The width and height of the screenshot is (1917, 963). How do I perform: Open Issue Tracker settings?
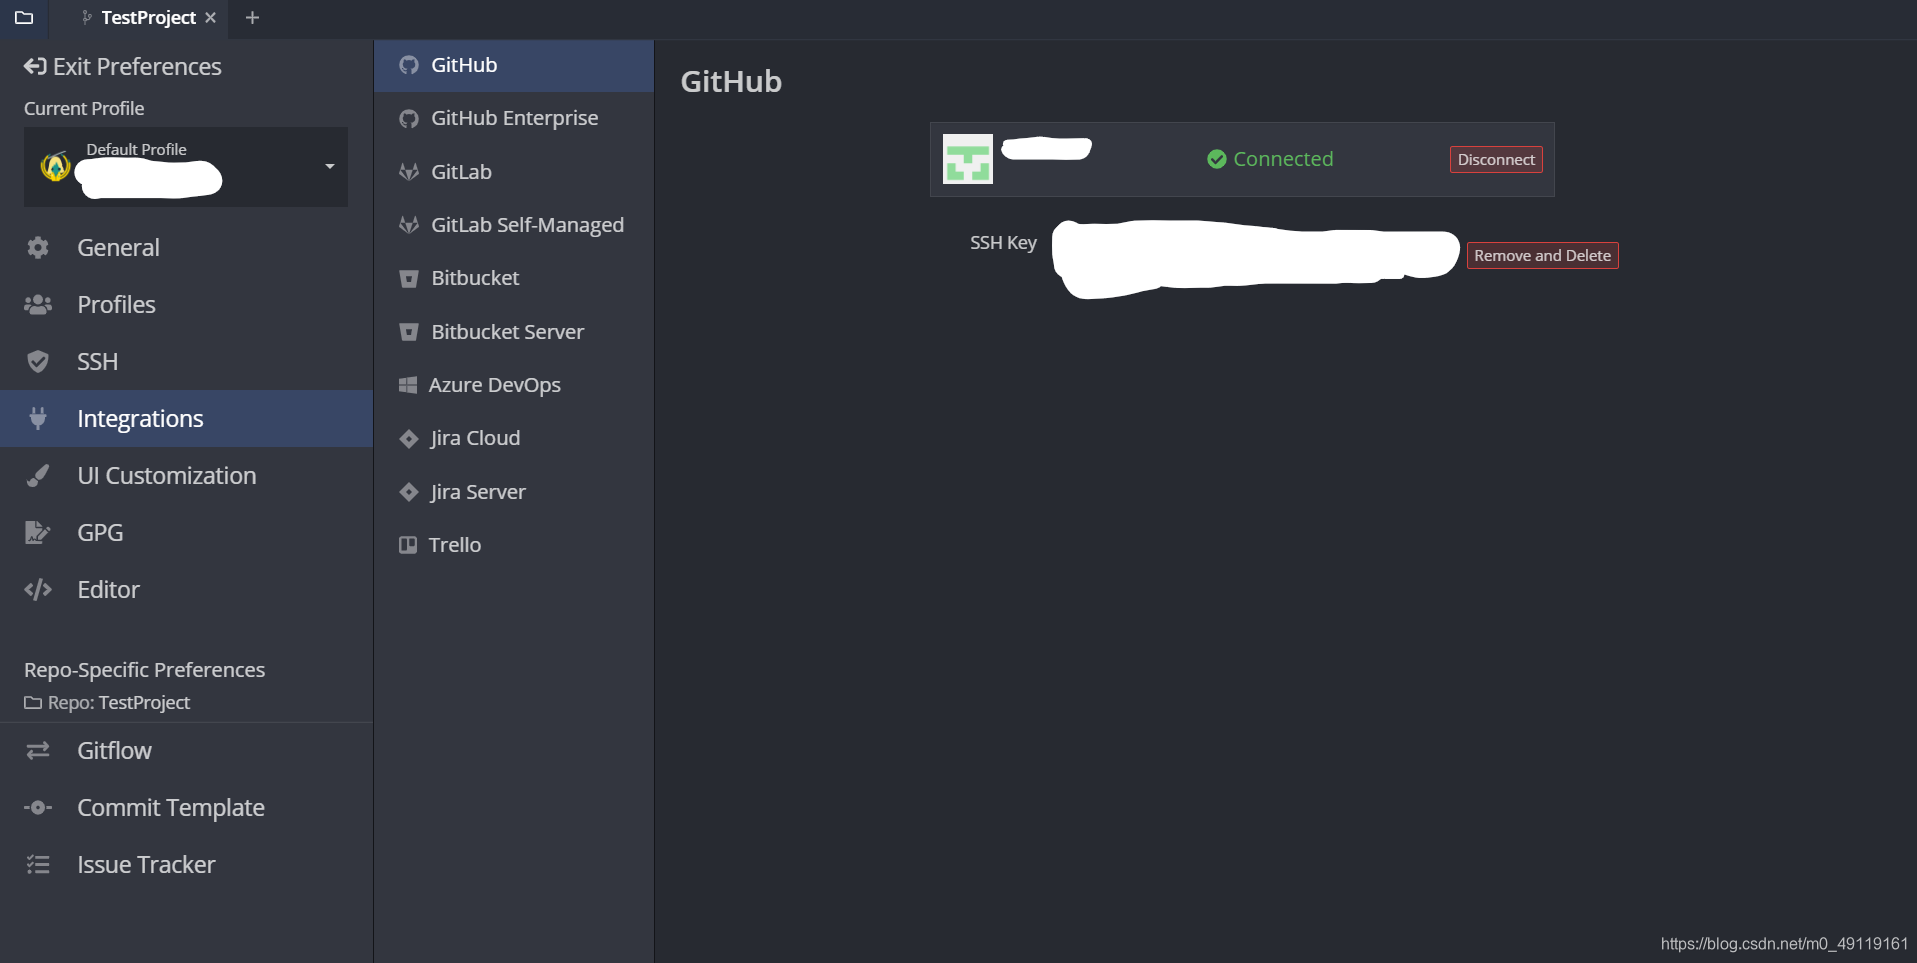pyautogui.click(x=186, y=865)
